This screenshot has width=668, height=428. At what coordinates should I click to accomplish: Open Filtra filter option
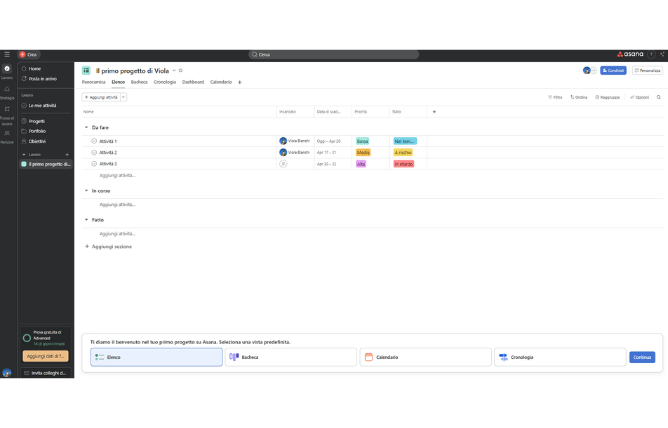(x=555, y=97)
